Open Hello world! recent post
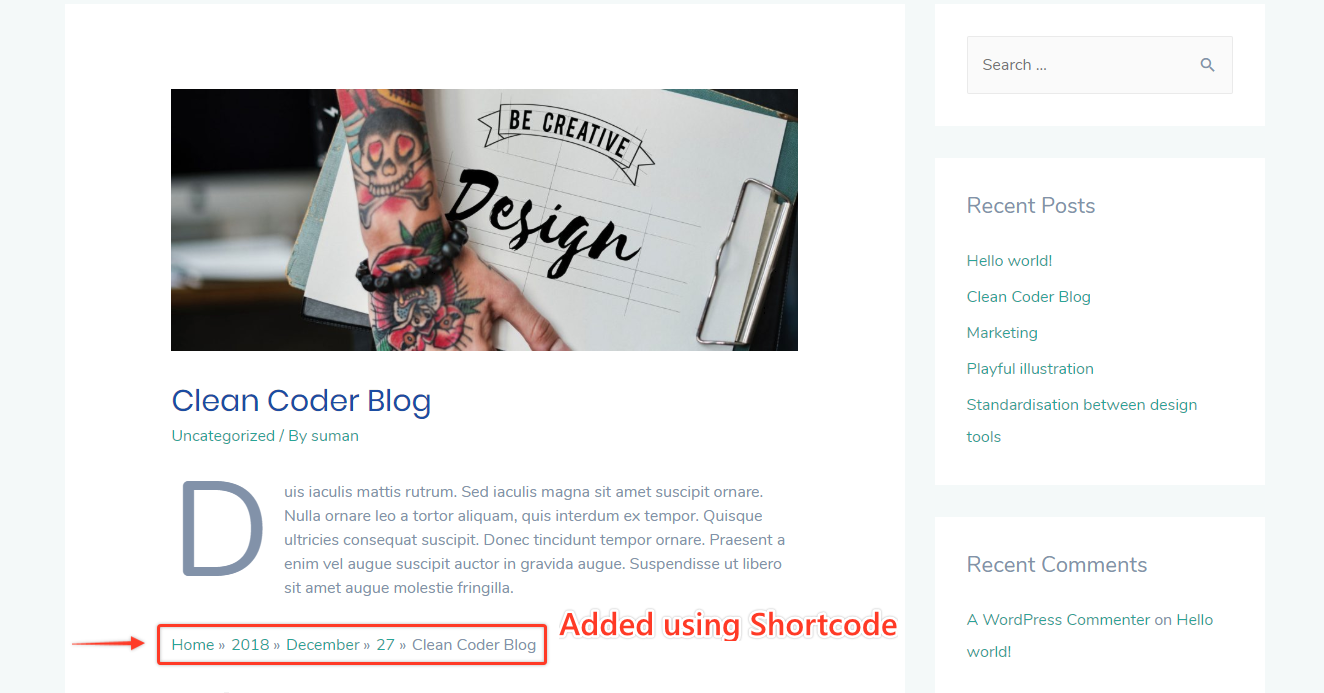1324x693 pixels. 1009,261
